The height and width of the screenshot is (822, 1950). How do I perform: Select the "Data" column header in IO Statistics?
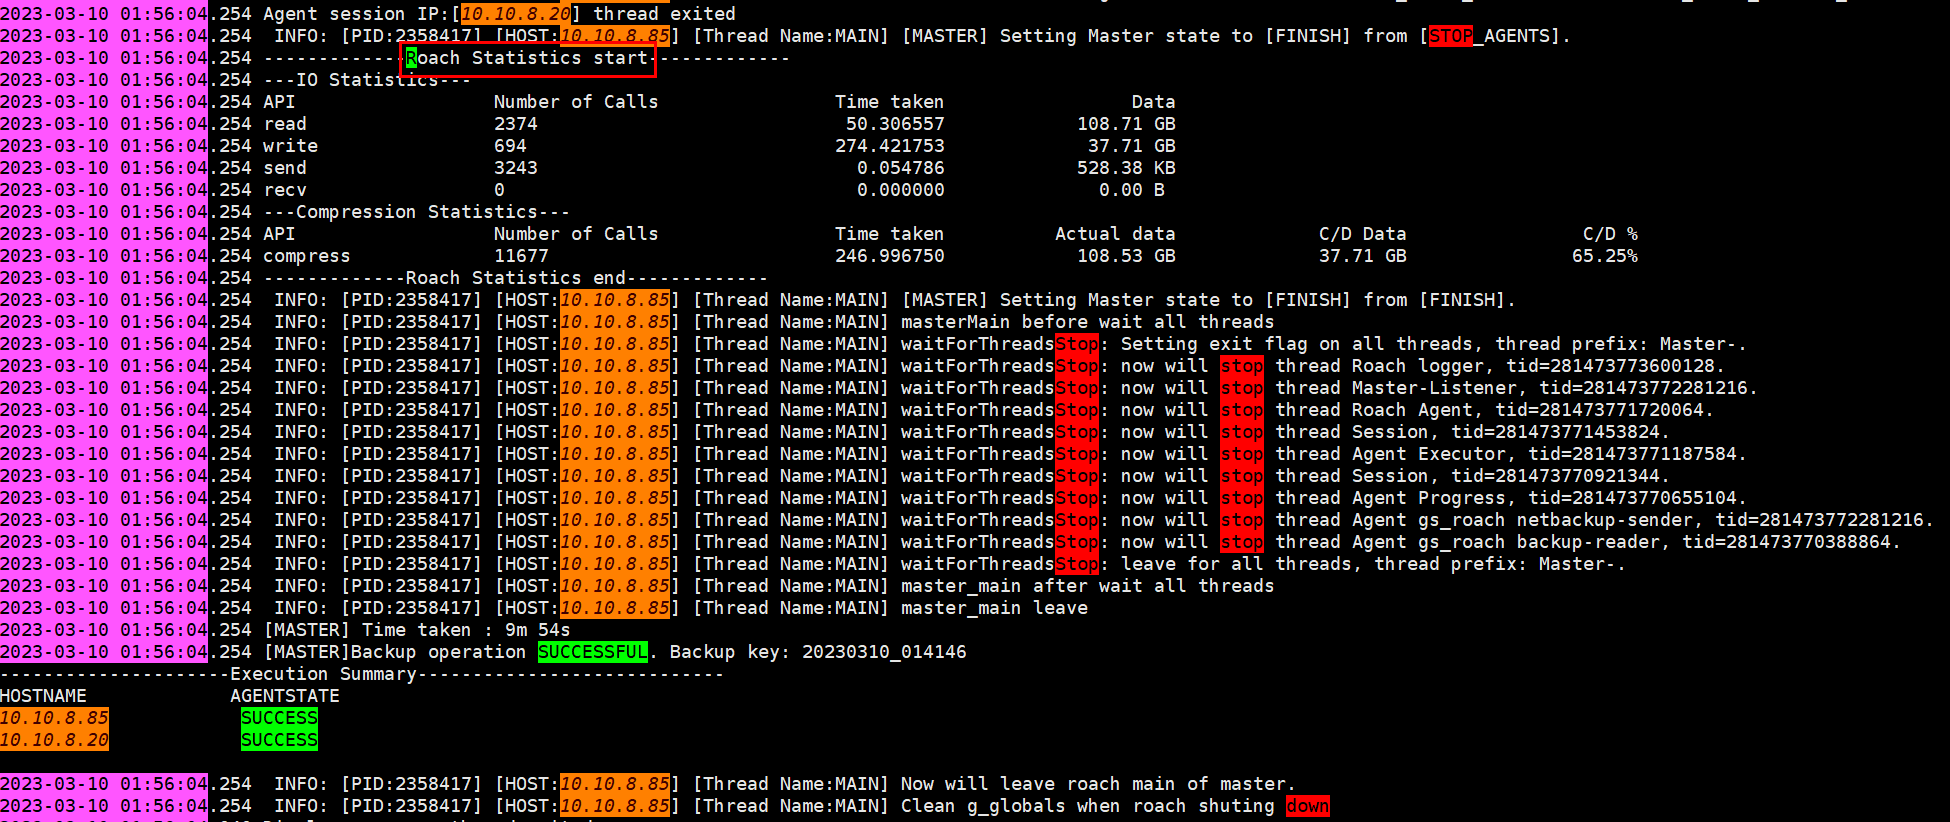[1153, 102]
